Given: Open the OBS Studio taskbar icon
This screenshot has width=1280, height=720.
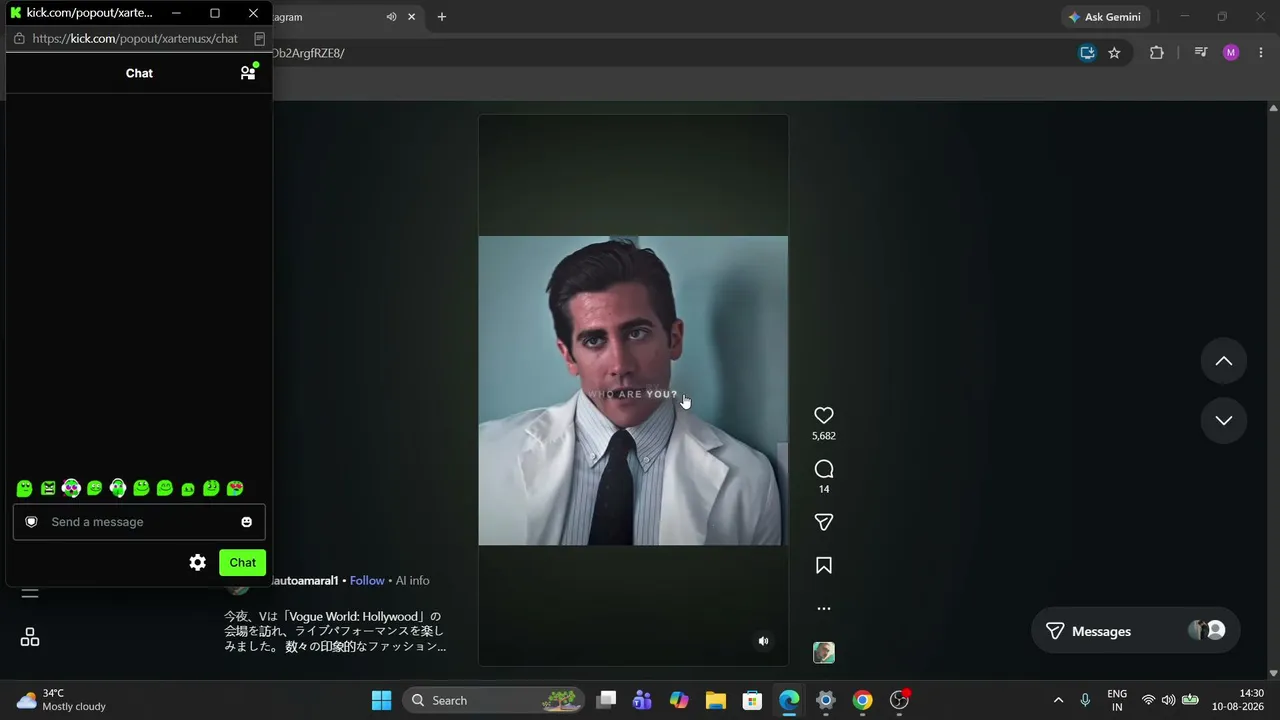Looking at the screenshot, I should coord(899,700).
